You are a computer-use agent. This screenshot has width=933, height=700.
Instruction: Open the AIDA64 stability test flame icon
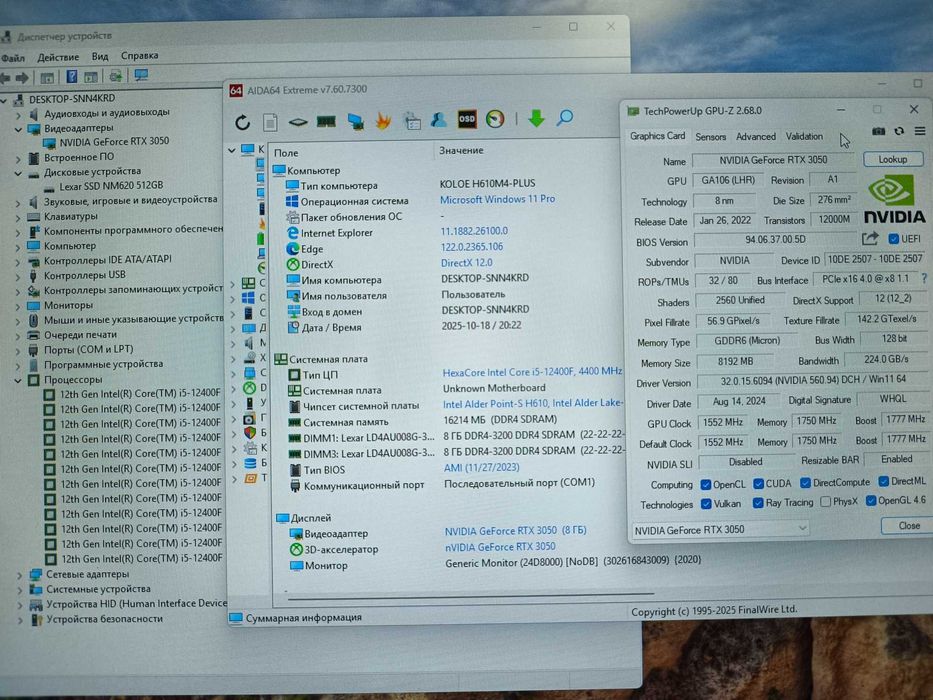pyautogui.click(x=383, y=121)
